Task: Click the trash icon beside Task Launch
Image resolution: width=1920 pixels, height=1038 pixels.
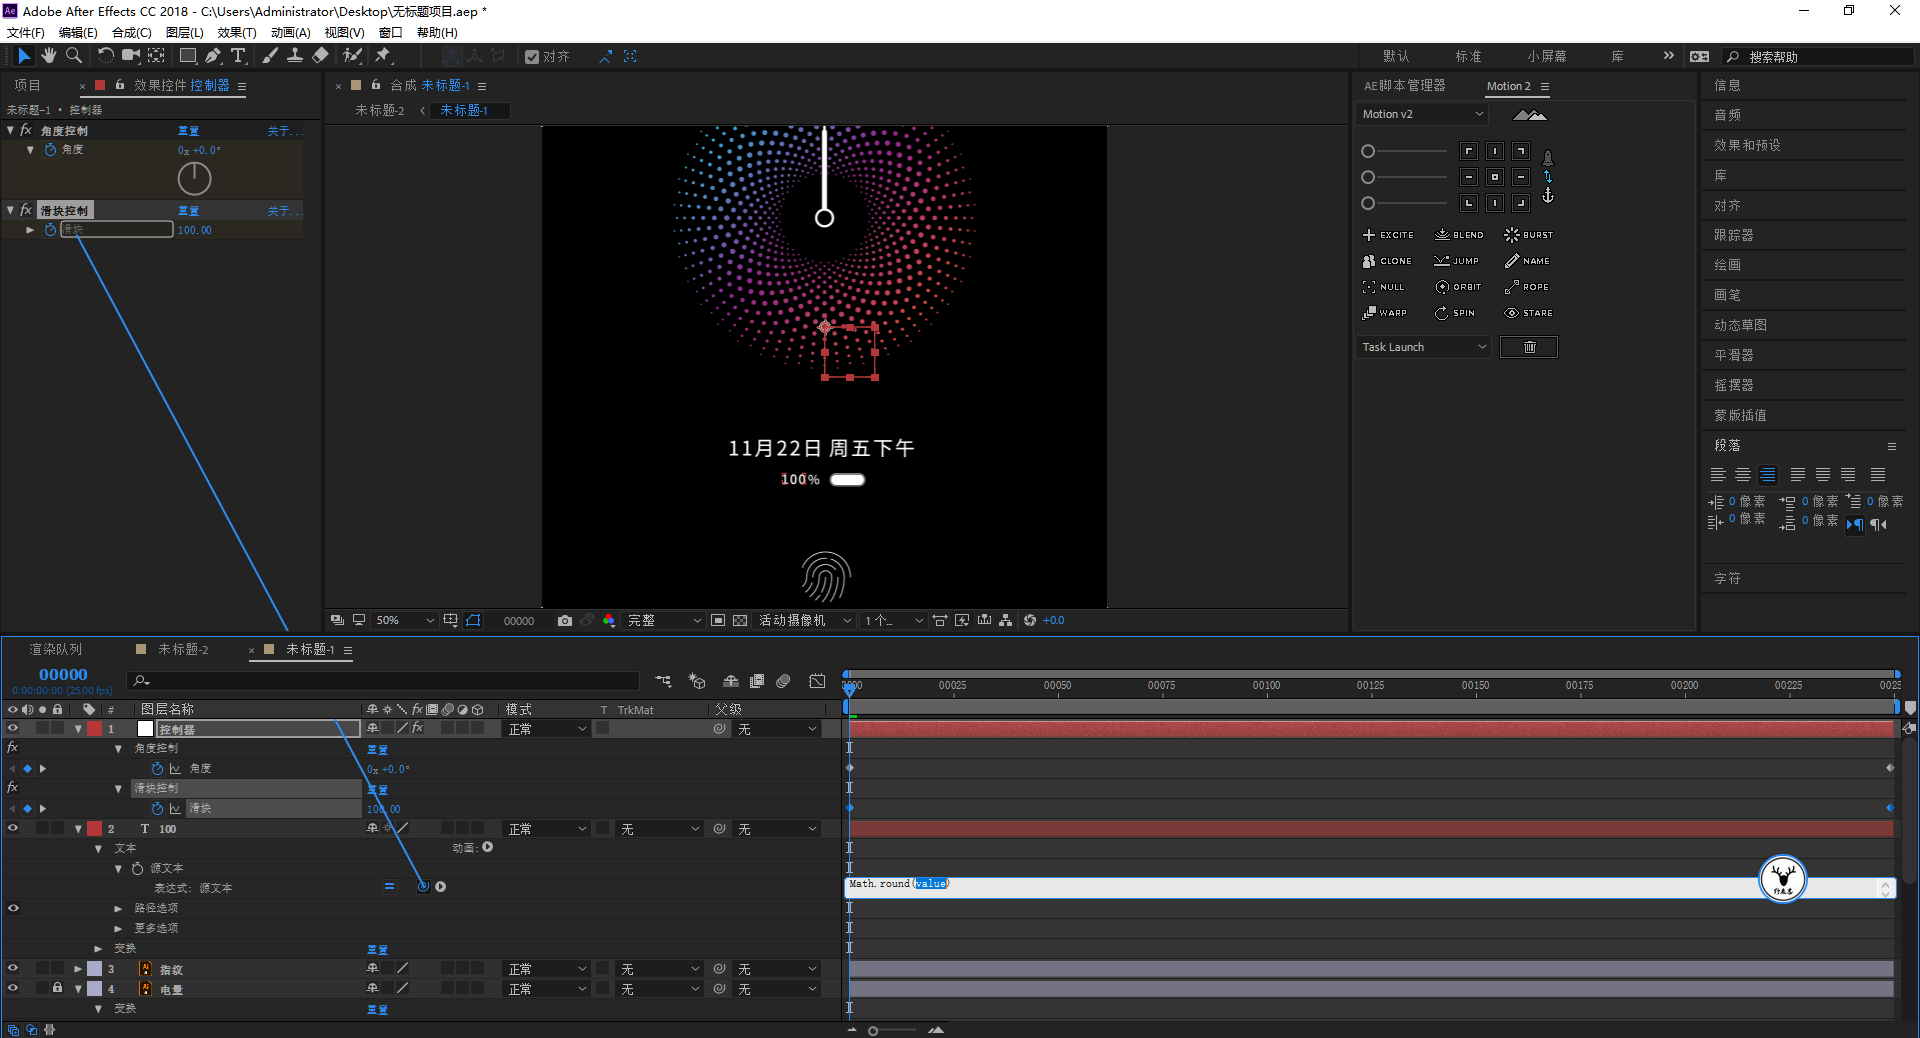Action: click(x=1529, y=347)
